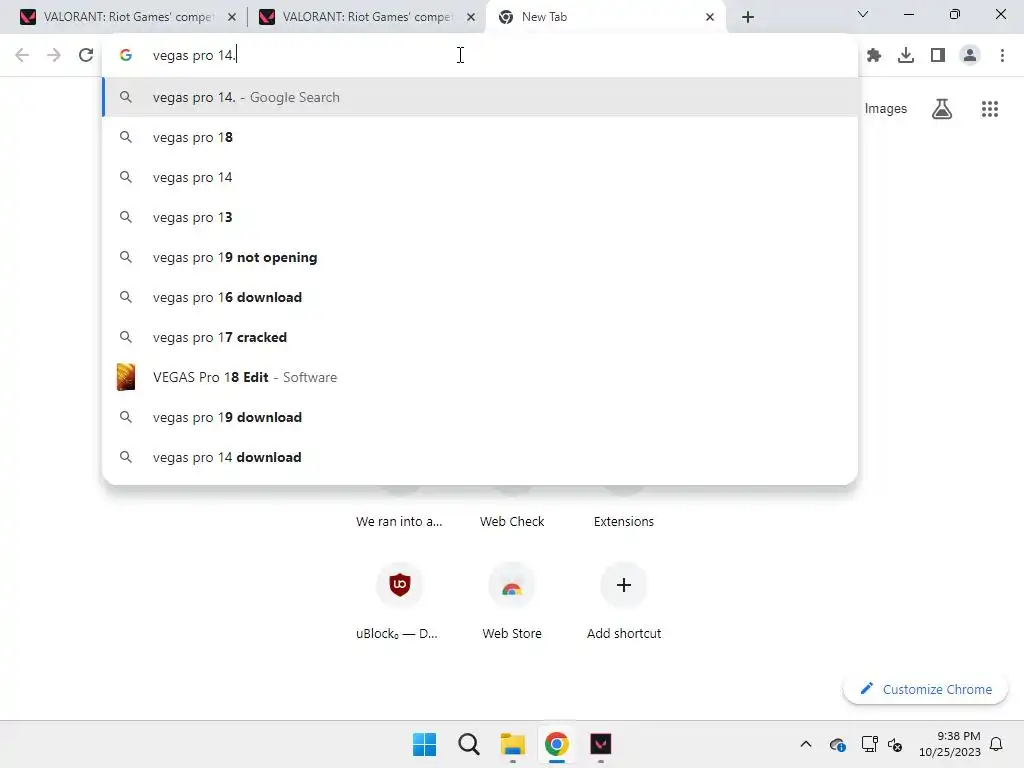Switch to the second VALORANT tab
The width and height of the screenshot is (1024, 768).
click(x=367, y=17)
